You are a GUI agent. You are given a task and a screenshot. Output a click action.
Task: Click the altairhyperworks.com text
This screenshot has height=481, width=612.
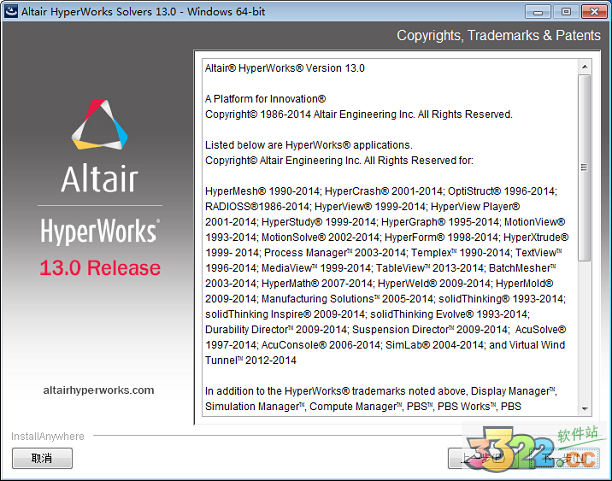98,390
